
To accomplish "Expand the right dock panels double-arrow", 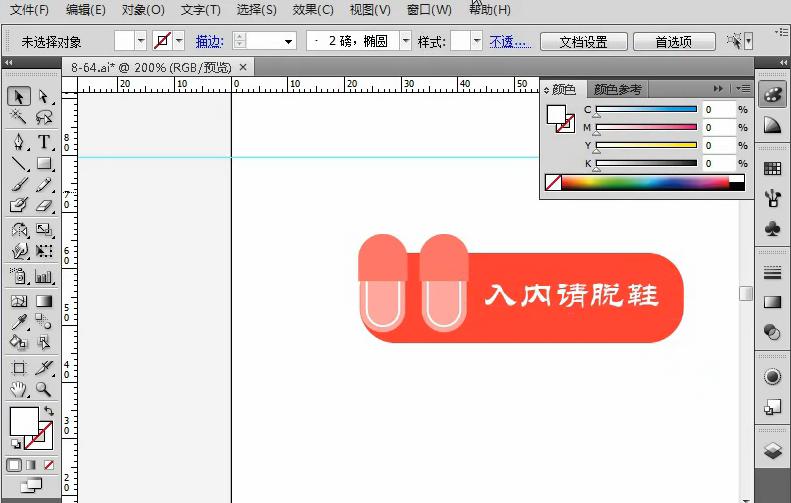I will click(x=783, y=62).
